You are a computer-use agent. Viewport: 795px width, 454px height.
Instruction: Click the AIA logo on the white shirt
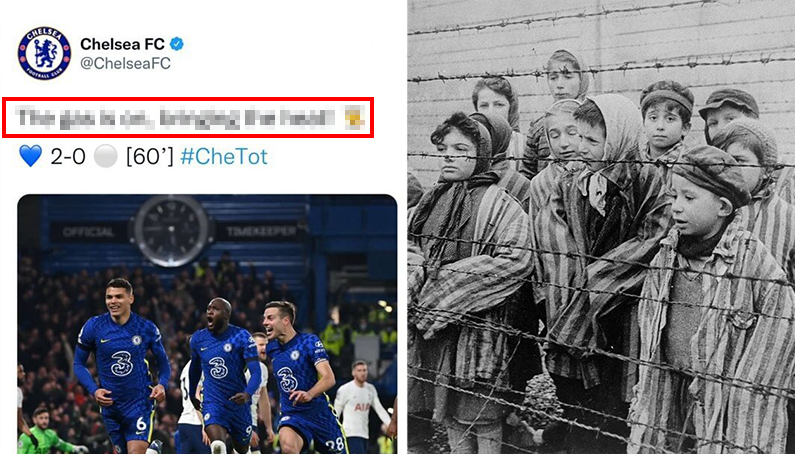point(362,407)
